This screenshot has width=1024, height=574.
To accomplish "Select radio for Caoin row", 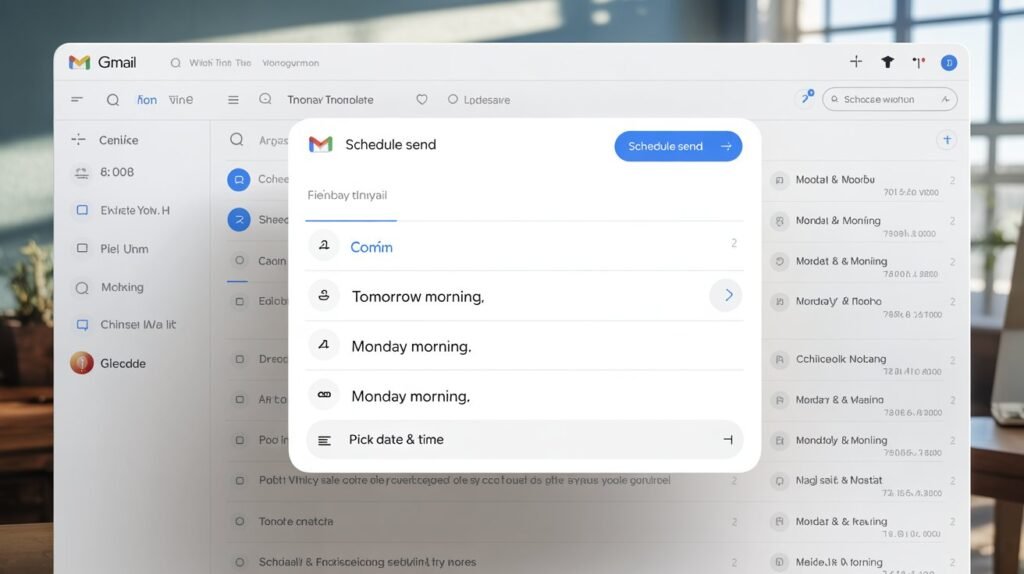I will (x=240, y=261).
